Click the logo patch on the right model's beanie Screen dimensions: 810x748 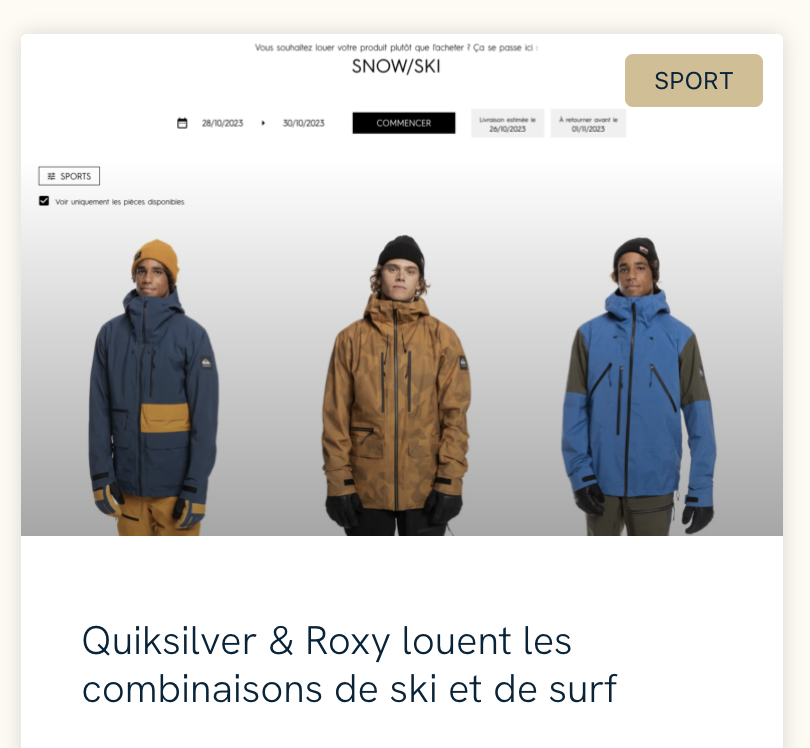coord(644,251)
